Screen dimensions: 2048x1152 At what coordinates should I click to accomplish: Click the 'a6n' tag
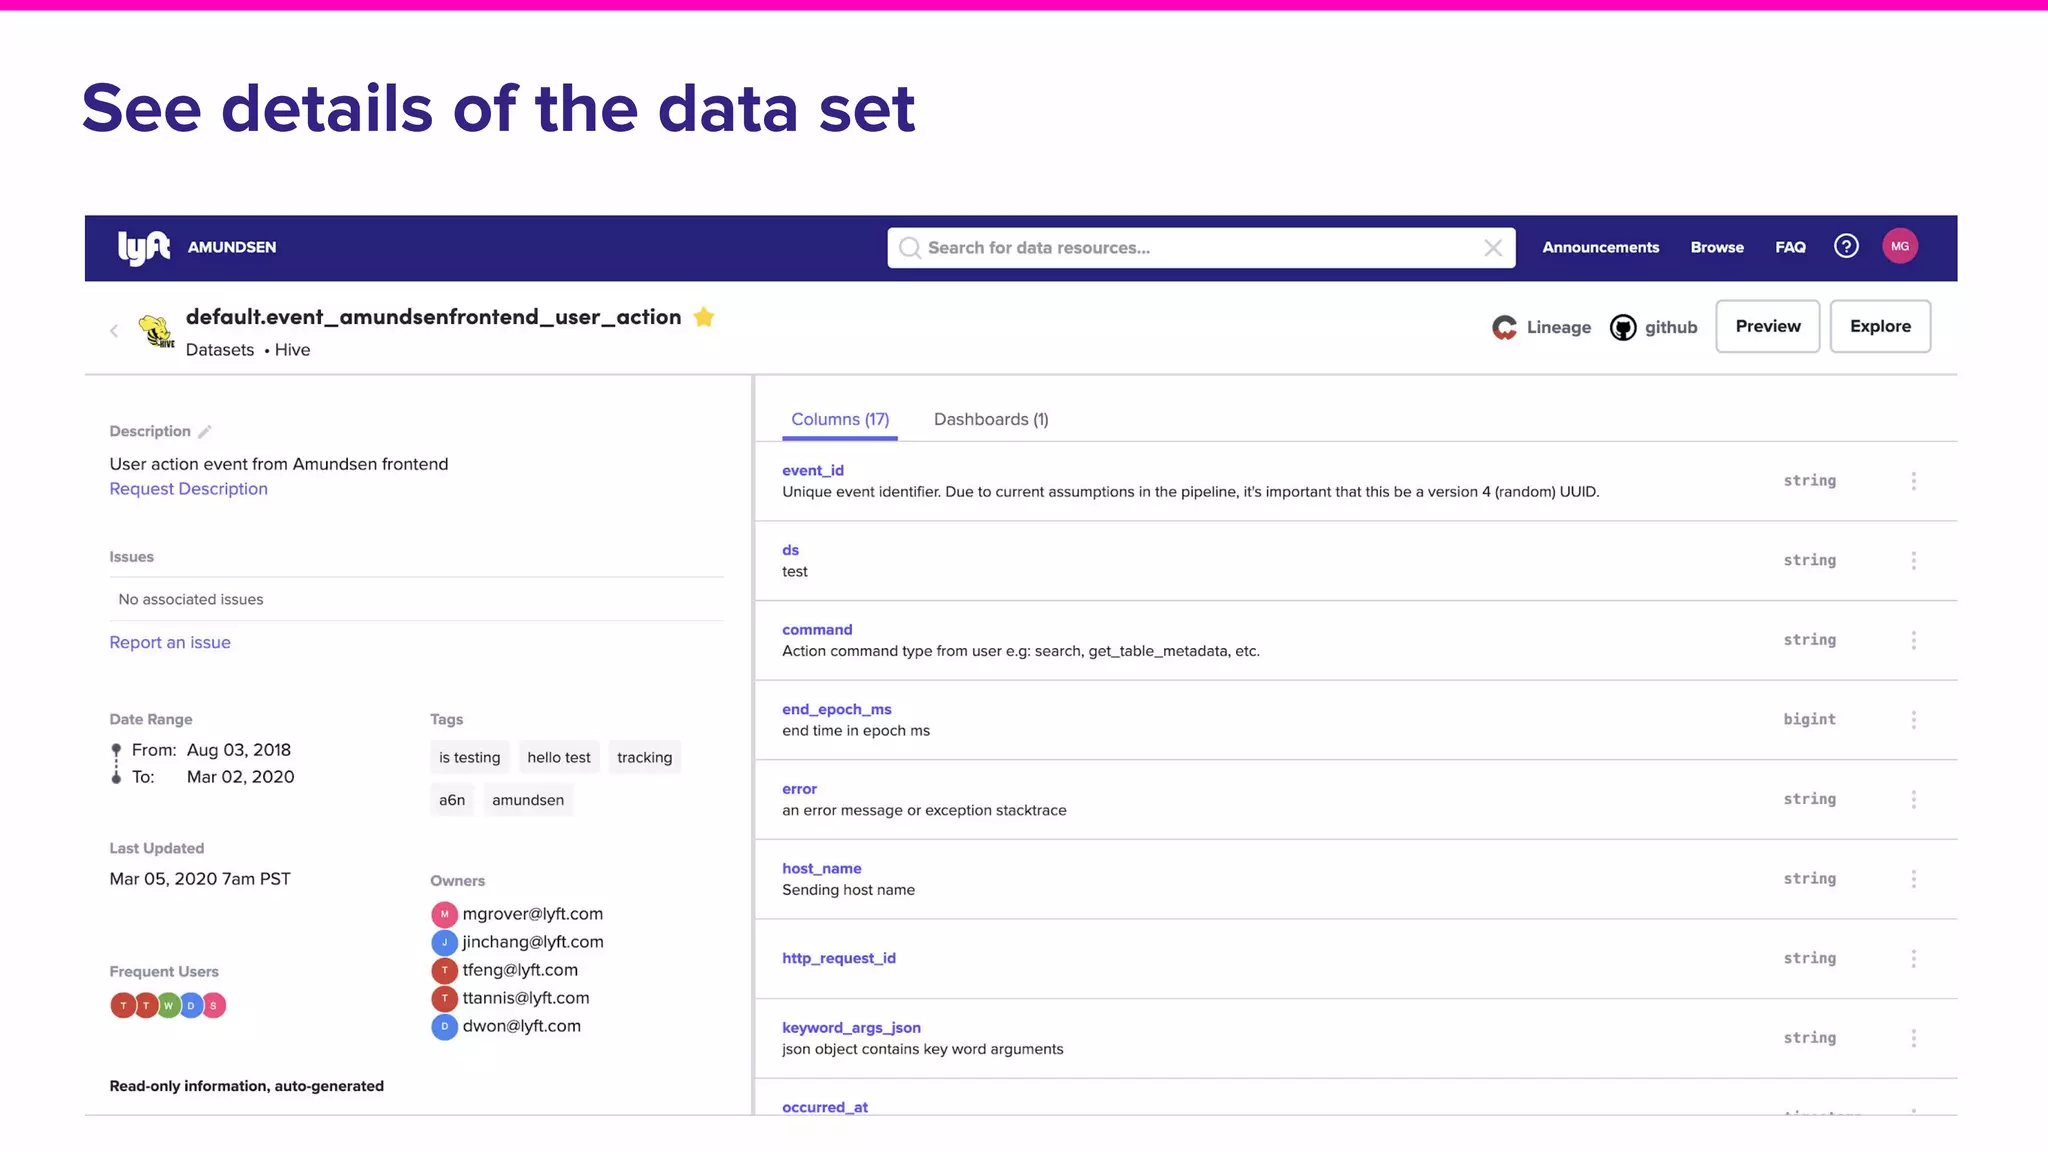[452, 800]
